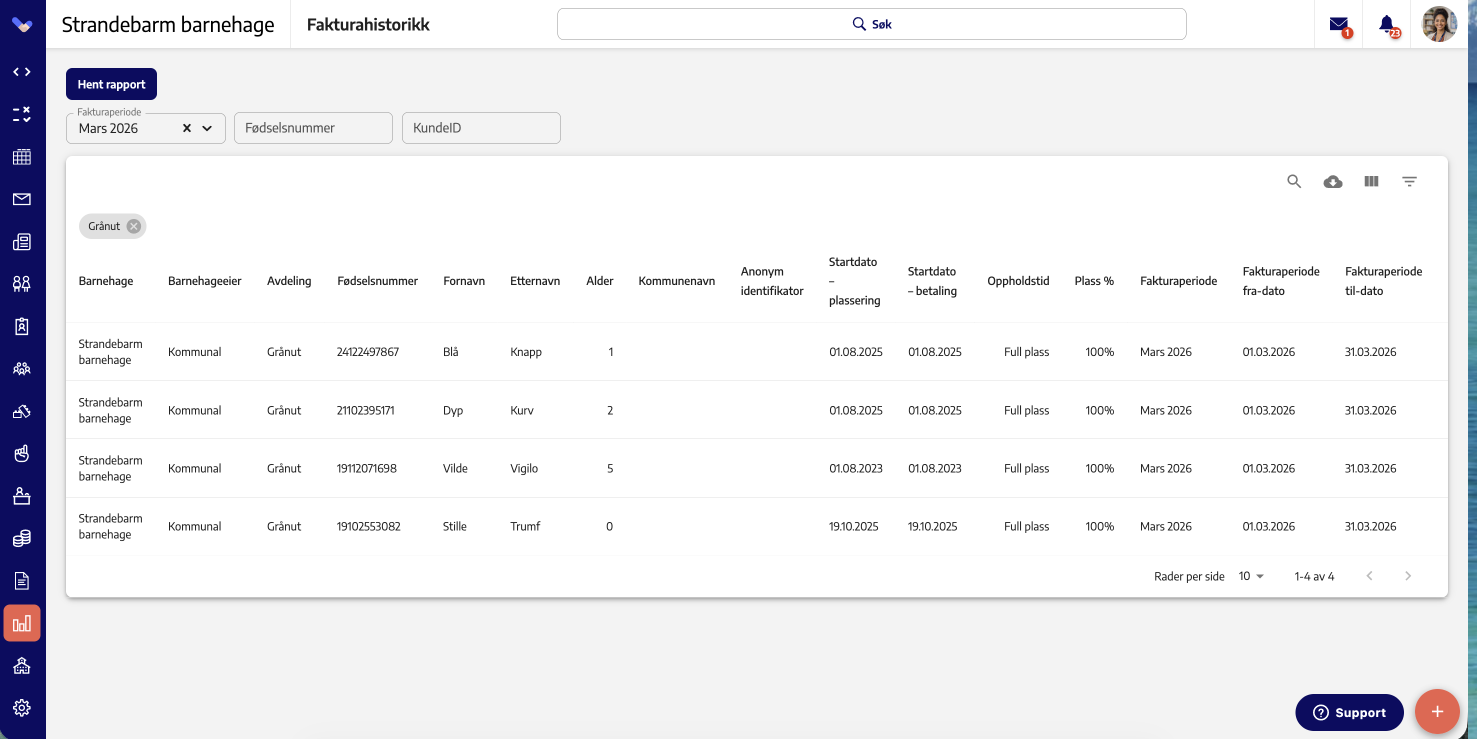The width and height of the screenshot is (1477, 739).
Task: Open the Support button
Action: click(x=1349, y=712)
